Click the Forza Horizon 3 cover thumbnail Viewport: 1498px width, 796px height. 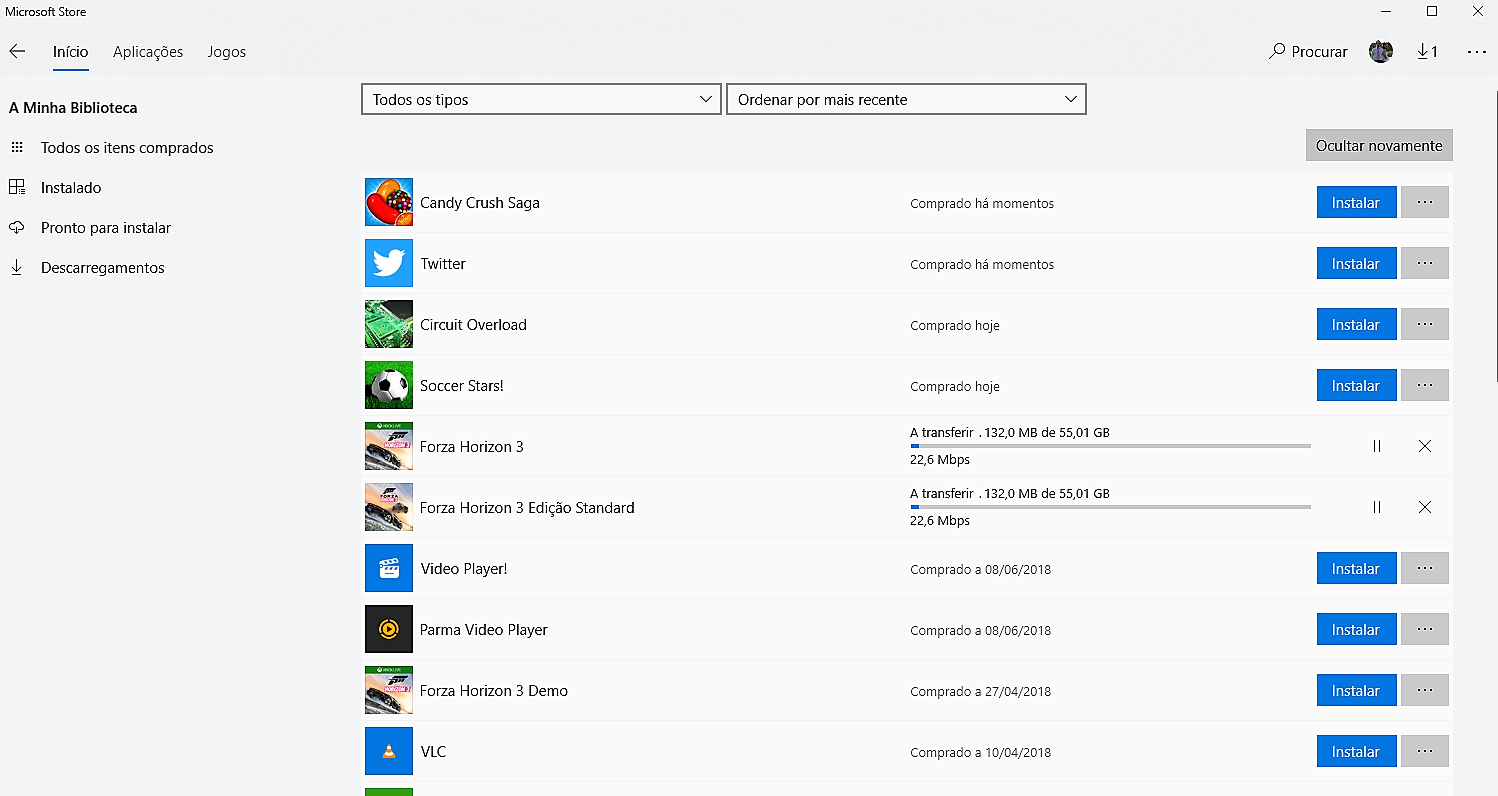click(389, 446)
